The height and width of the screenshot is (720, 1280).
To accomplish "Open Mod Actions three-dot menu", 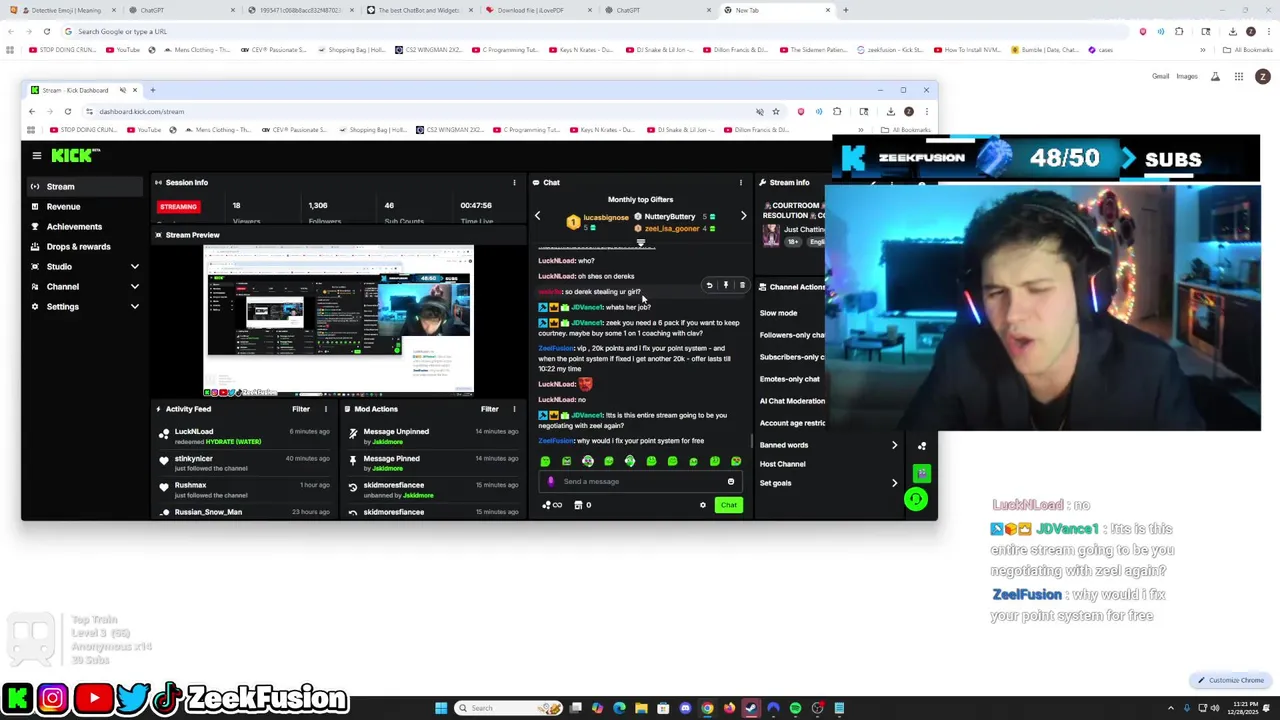I will pyautogui.click(x=514, y=409).
